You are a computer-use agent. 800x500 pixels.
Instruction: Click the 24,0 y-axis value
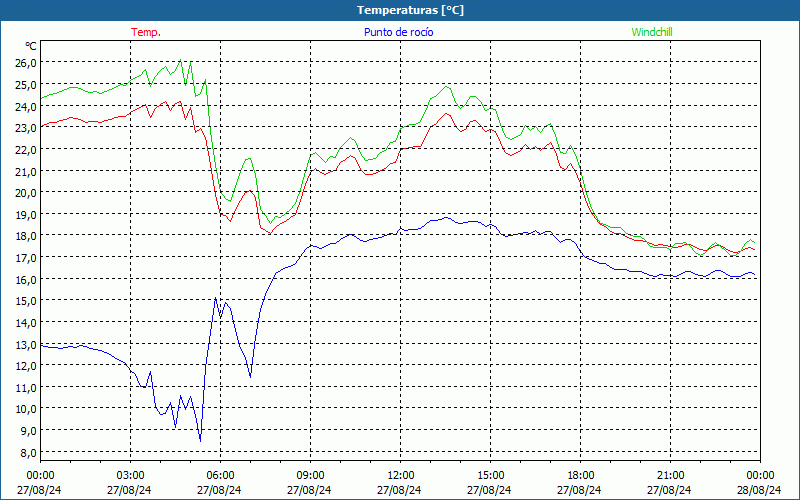click(27, 107)
